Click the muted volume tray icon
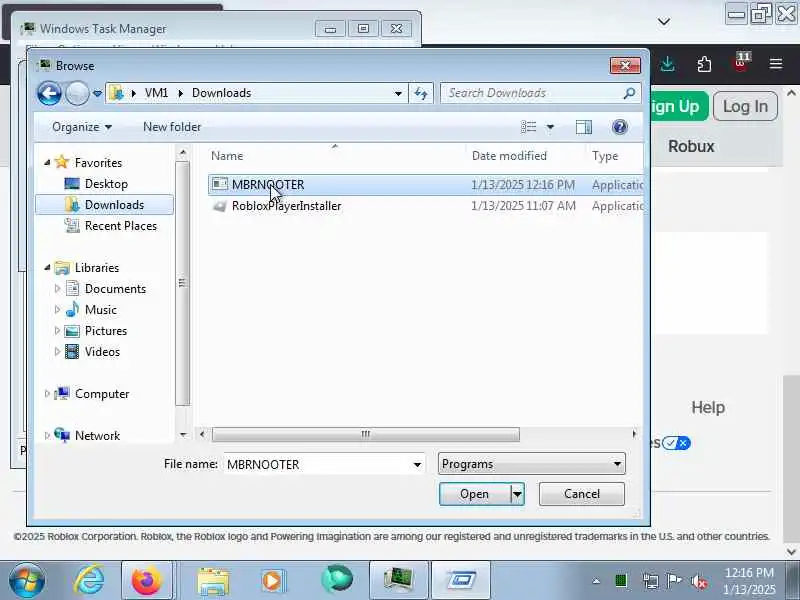 [698, 581]
